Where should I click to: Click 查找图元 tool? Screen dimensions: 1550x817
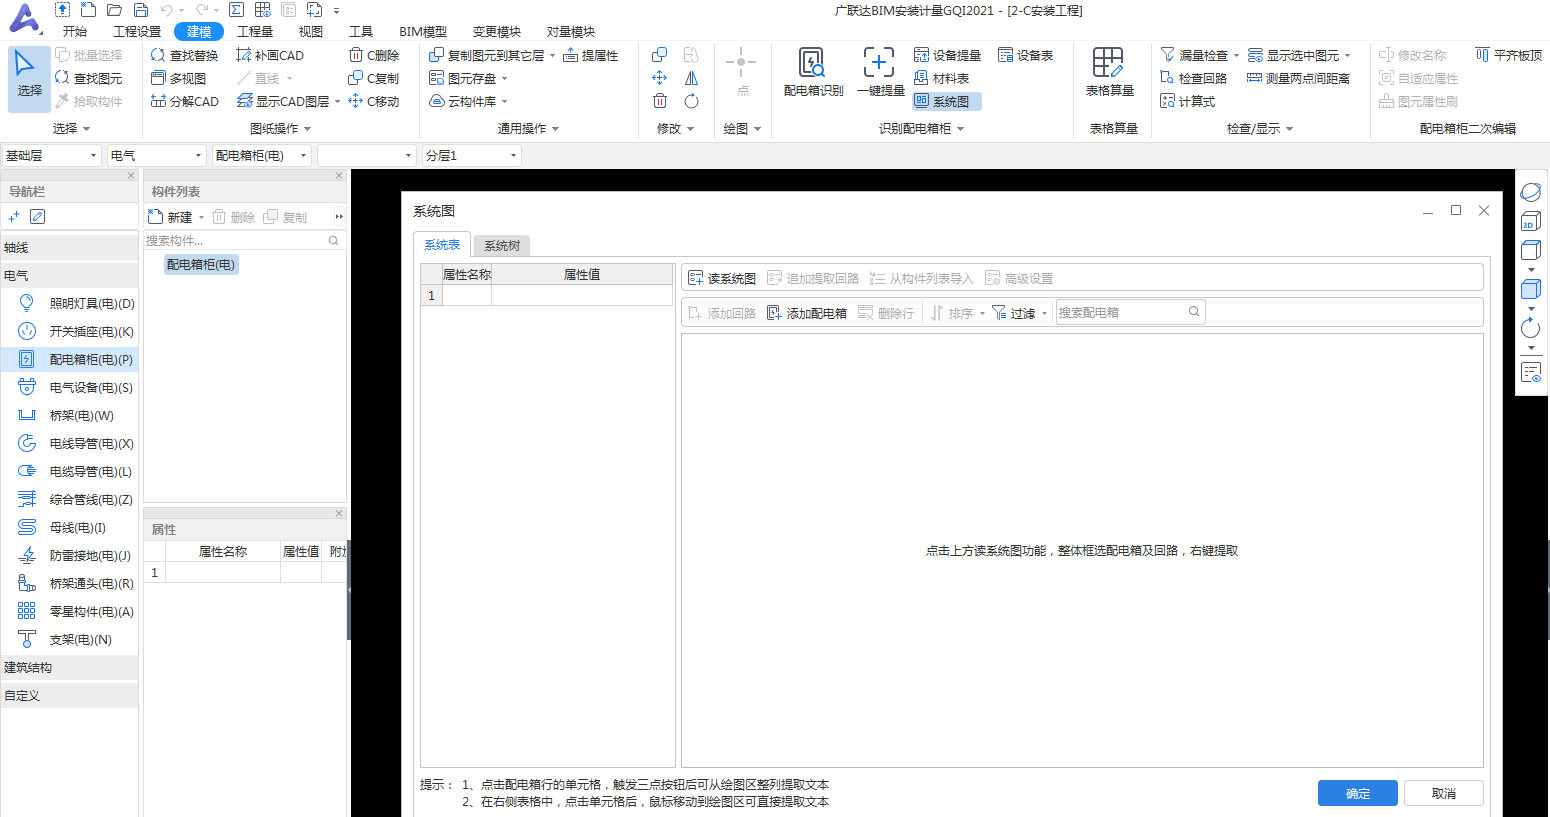[88, 78]
